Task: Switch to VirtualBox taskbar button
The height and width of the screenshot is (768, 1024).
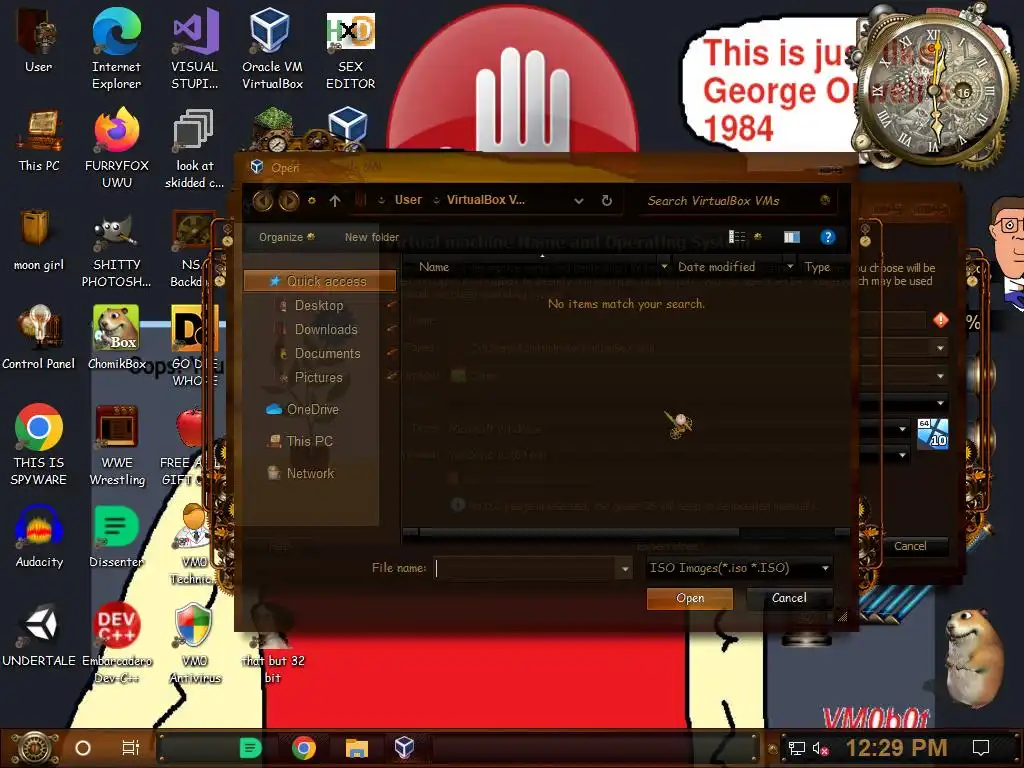Action: (x=404, y=748)
